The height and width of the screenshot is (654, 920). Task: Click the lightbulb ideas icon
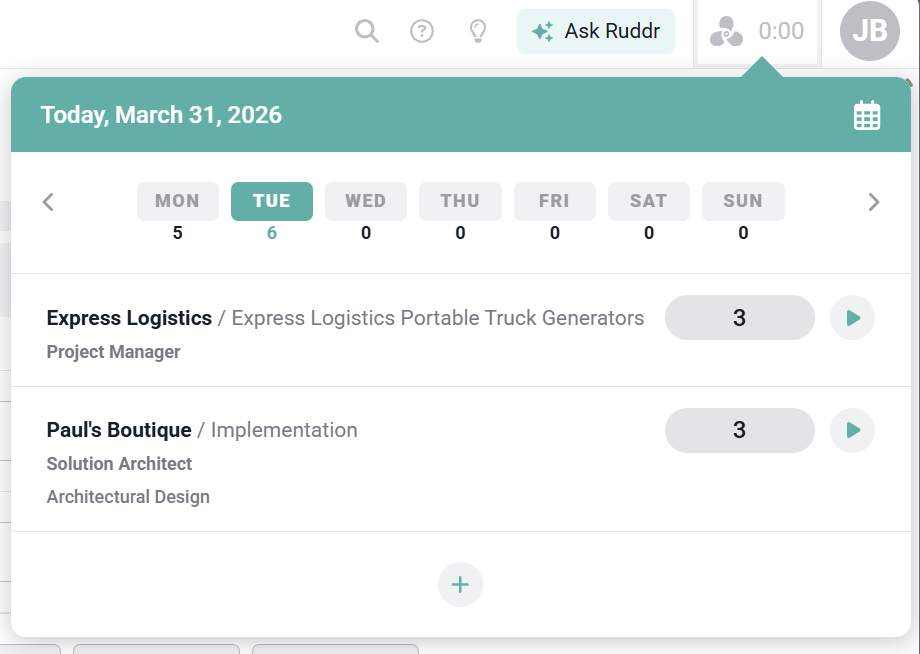pos(478,32)
